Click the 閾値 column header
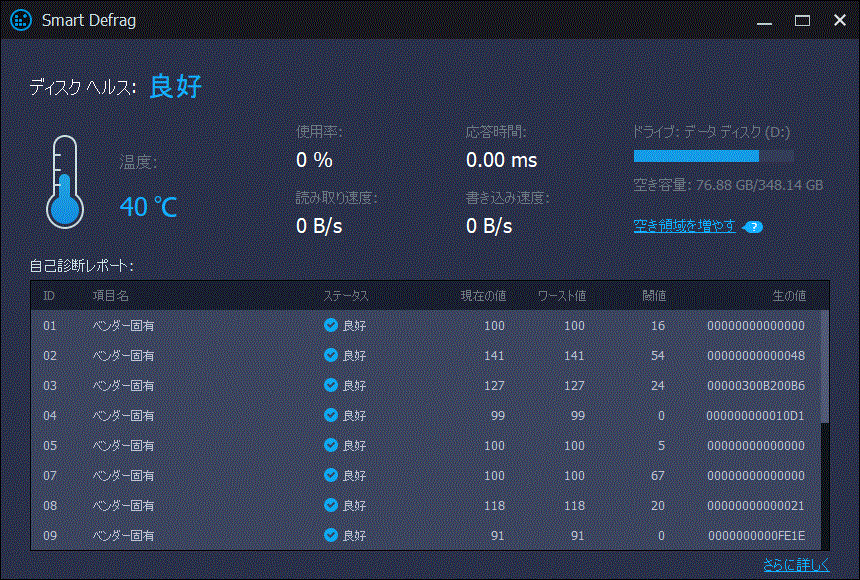The height and width of the screenshot is (580, 860). (654, 296)
